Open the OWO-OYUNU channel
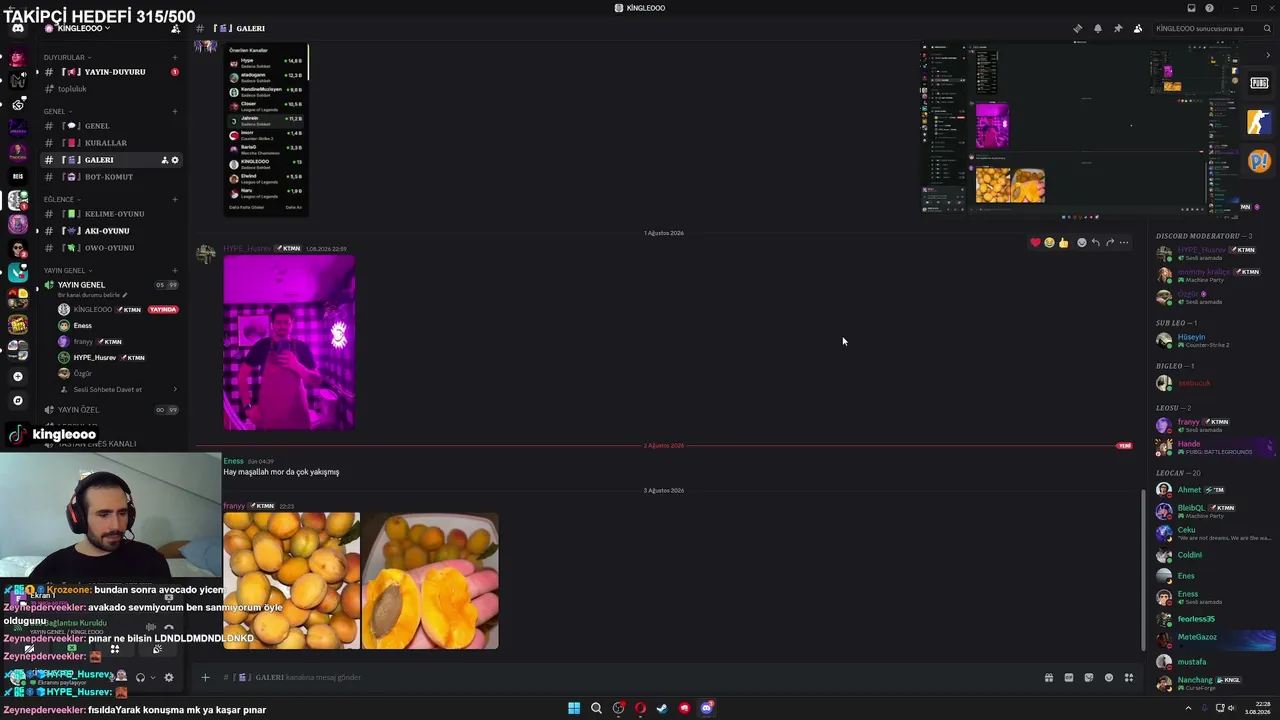 tap(111, 248)
